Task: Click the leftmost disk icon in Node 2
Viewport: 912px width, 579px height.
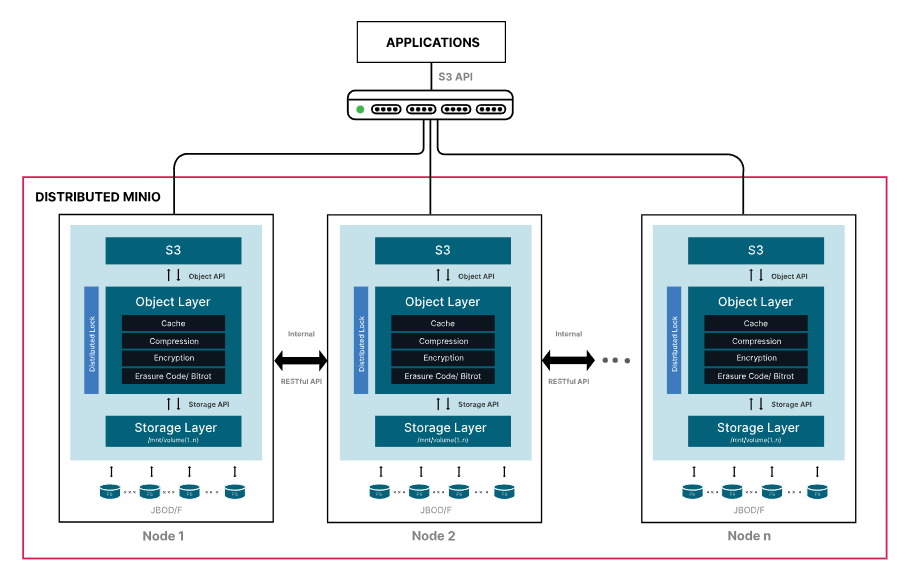Action: 379,492
